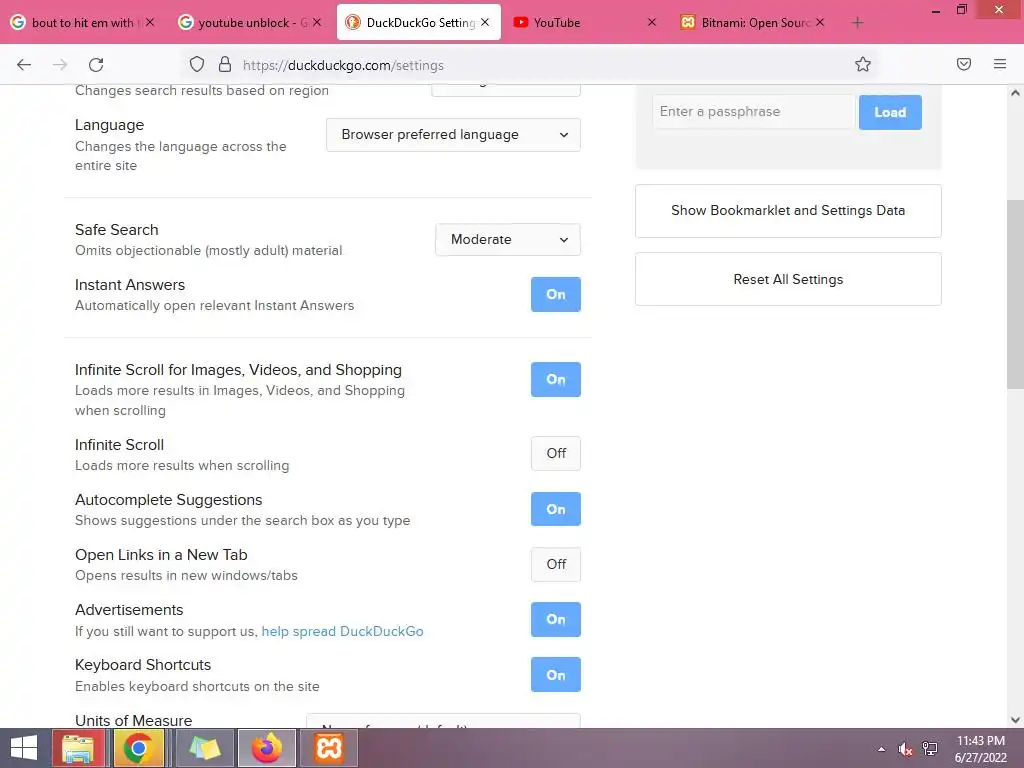Click the Firefox taskbar icon
1024x768 pixels.
(266, 748)
